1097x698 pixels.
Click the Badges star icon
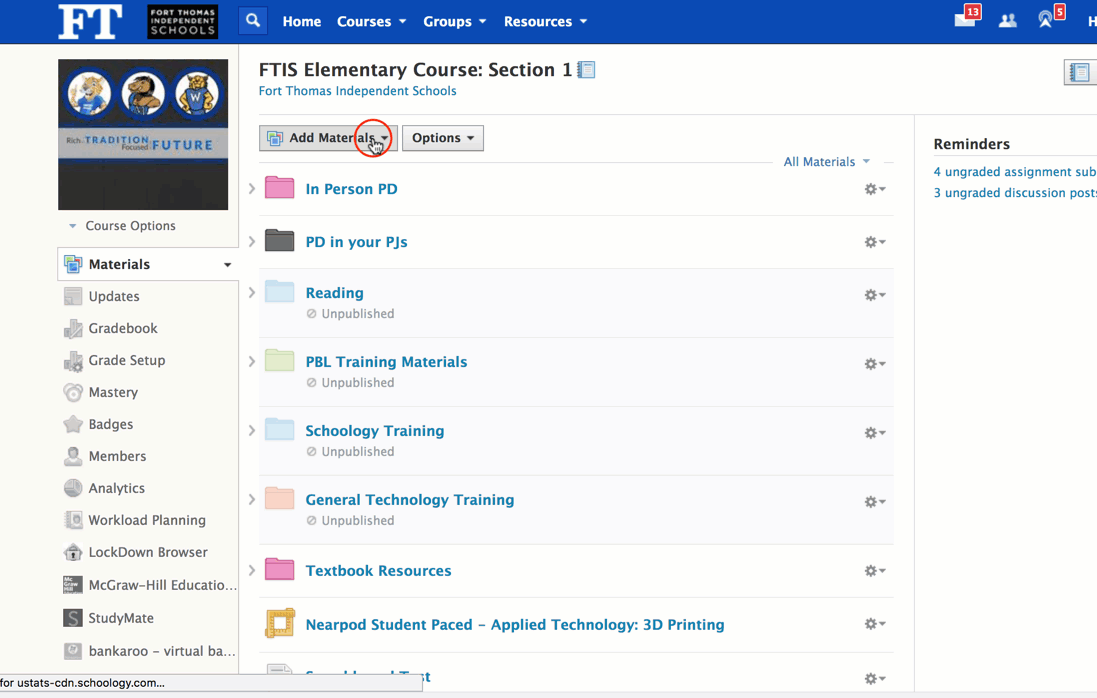point(73,424)
